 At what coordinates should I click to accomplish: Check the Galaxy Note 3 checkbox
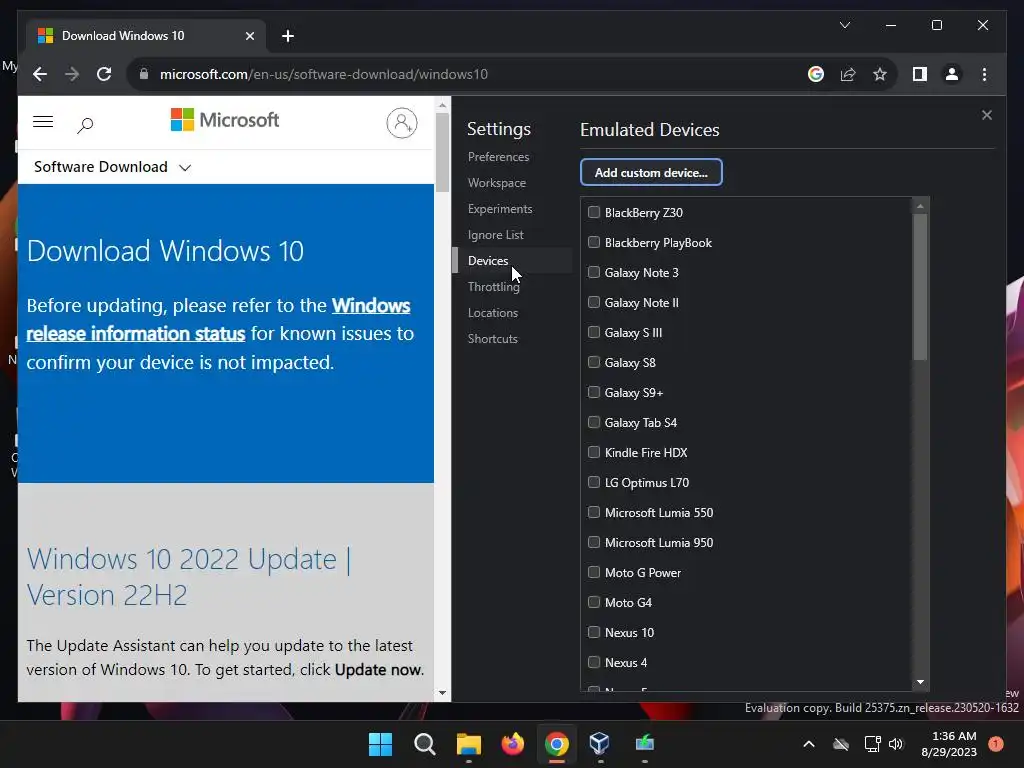pyautogui.click(x=594, y=272)
